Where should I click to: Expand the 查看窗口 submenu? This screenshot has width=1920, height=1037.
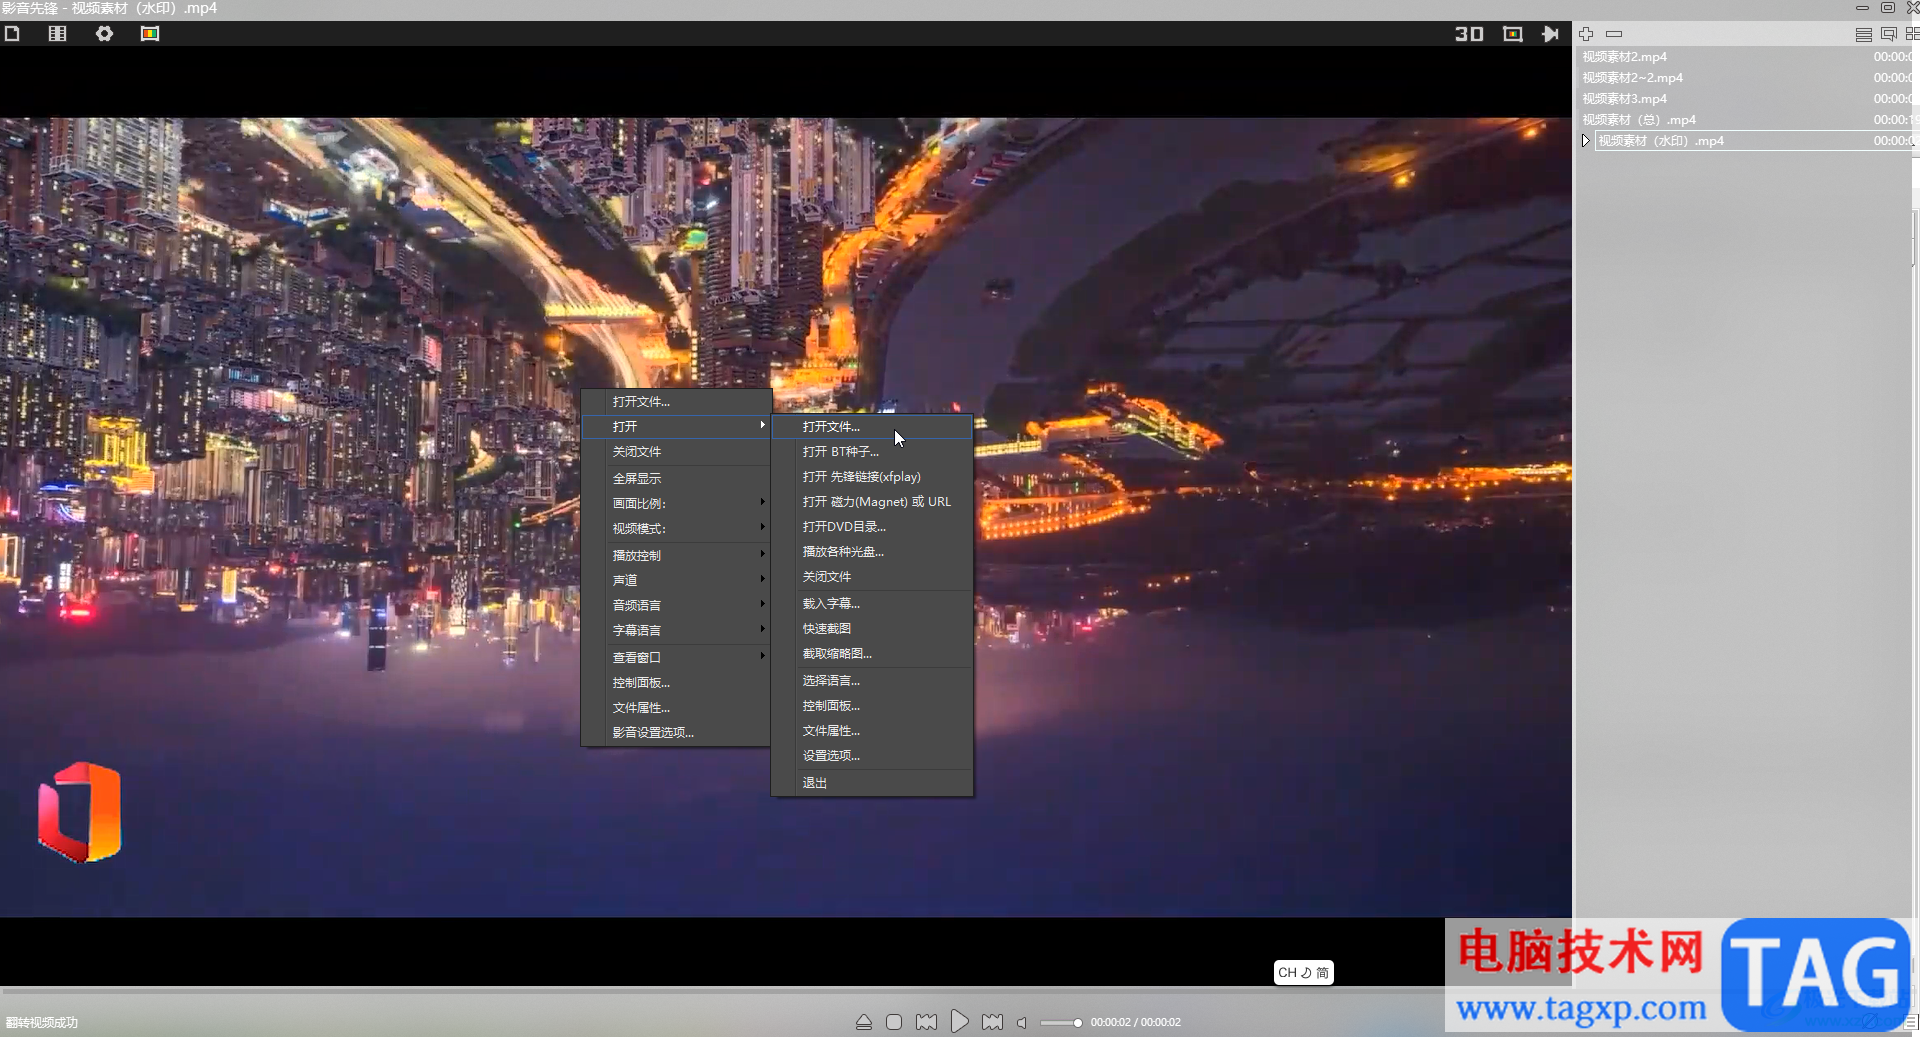[x=676, y=657]
